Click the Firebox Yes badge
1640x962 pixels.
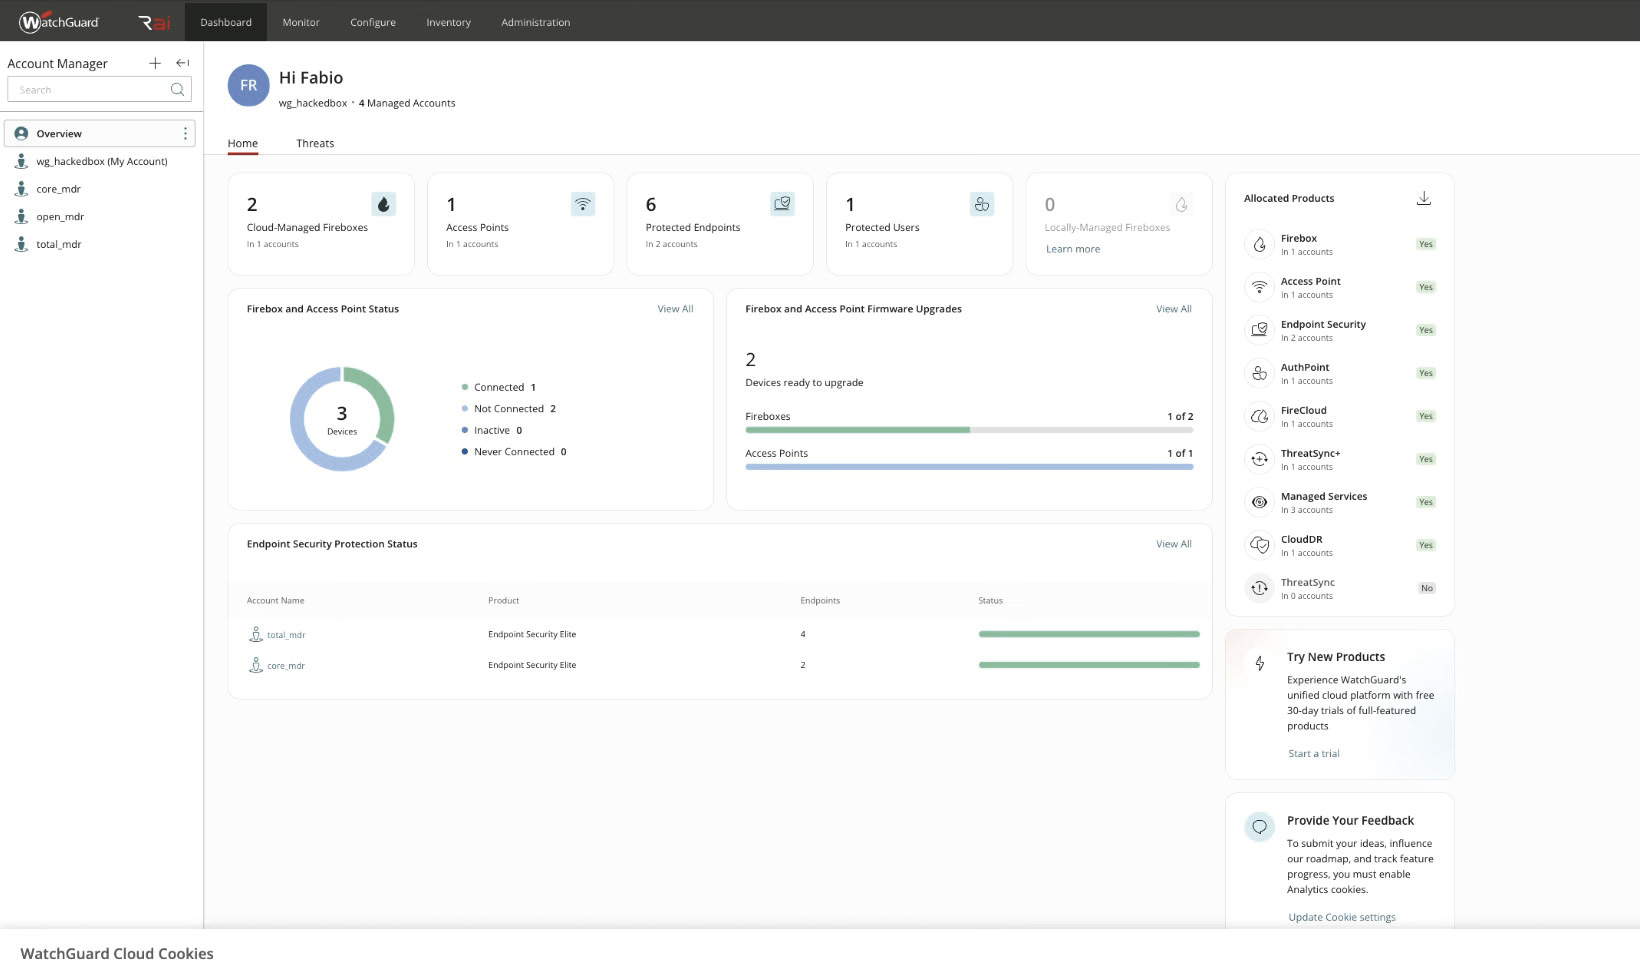point(1426,244)
